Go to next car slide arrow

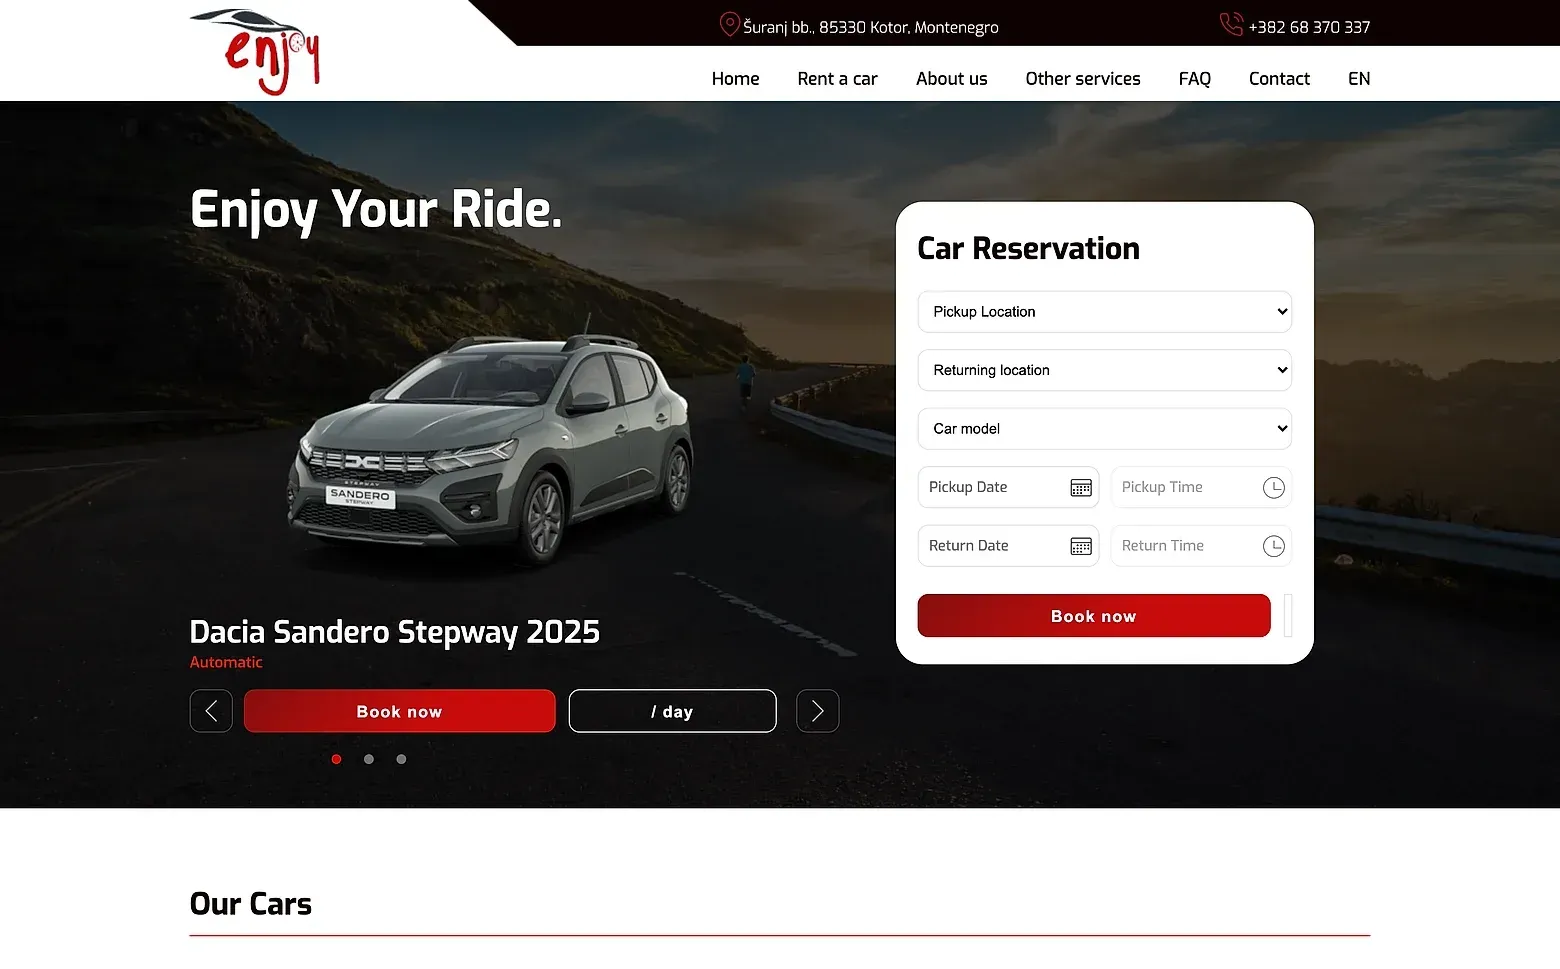click(818, 711)
